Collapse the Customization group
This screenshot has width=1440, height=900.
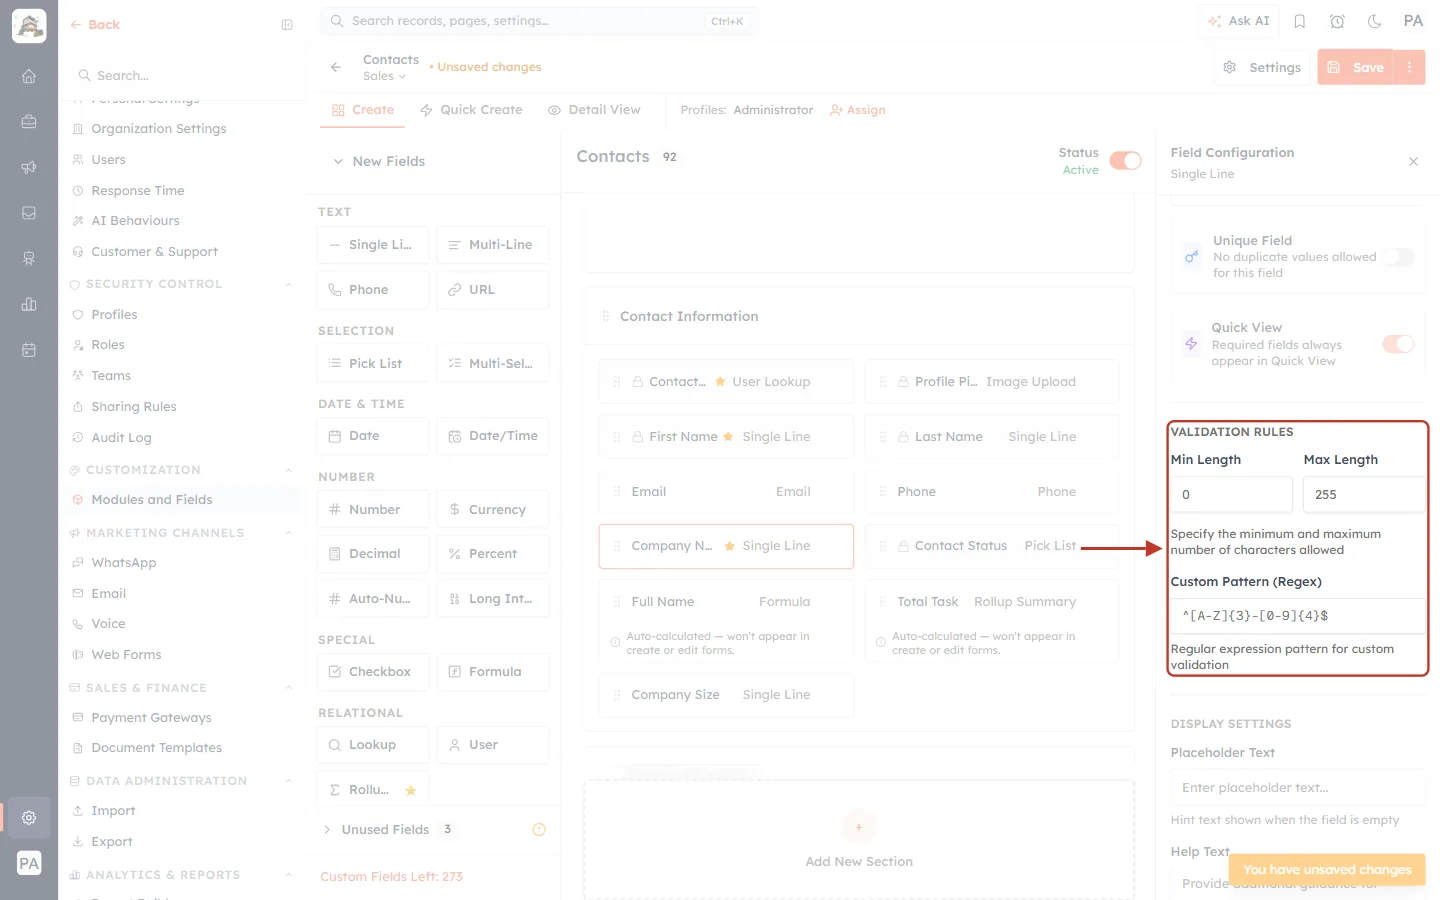click(x=289, y=470)
